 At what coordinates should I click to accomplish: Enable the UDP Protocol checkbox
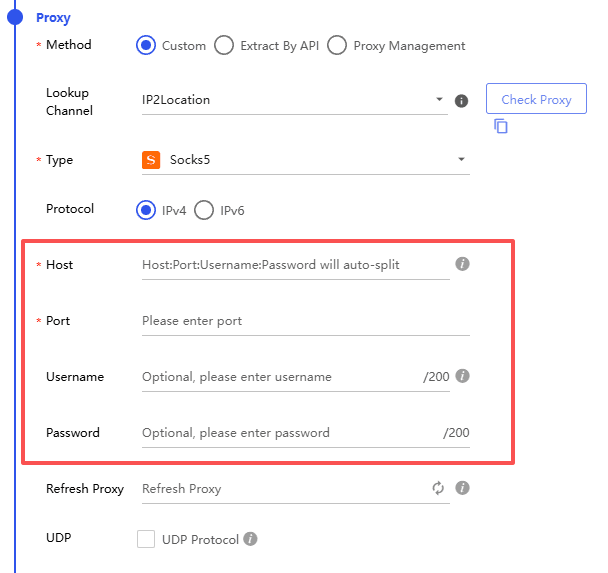pyautogui.click(x=146, y=540)
